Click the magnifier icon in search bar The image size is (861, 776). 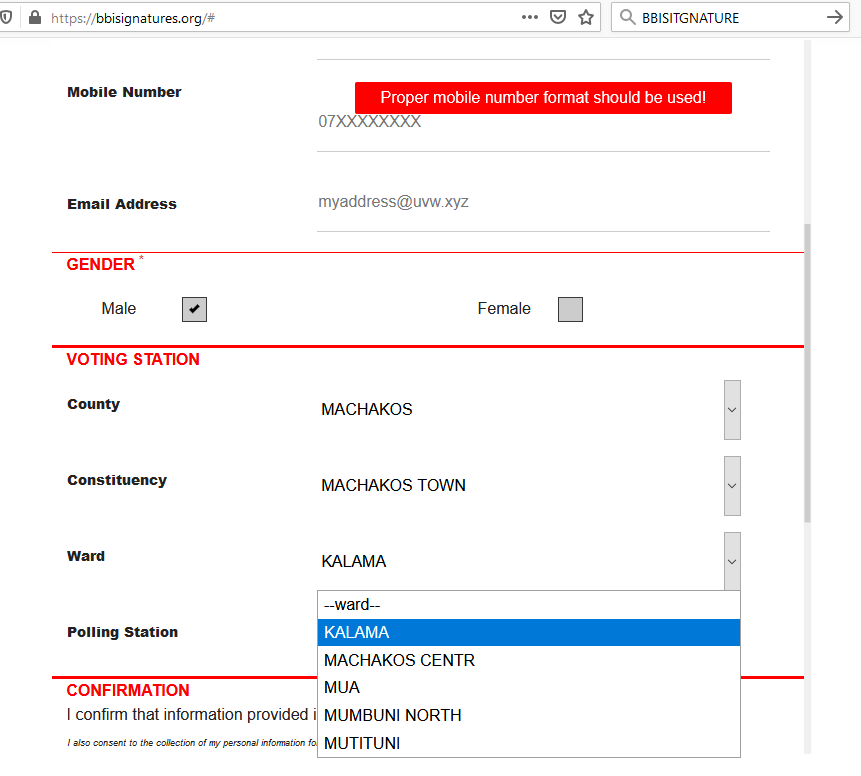click(628, 17)
